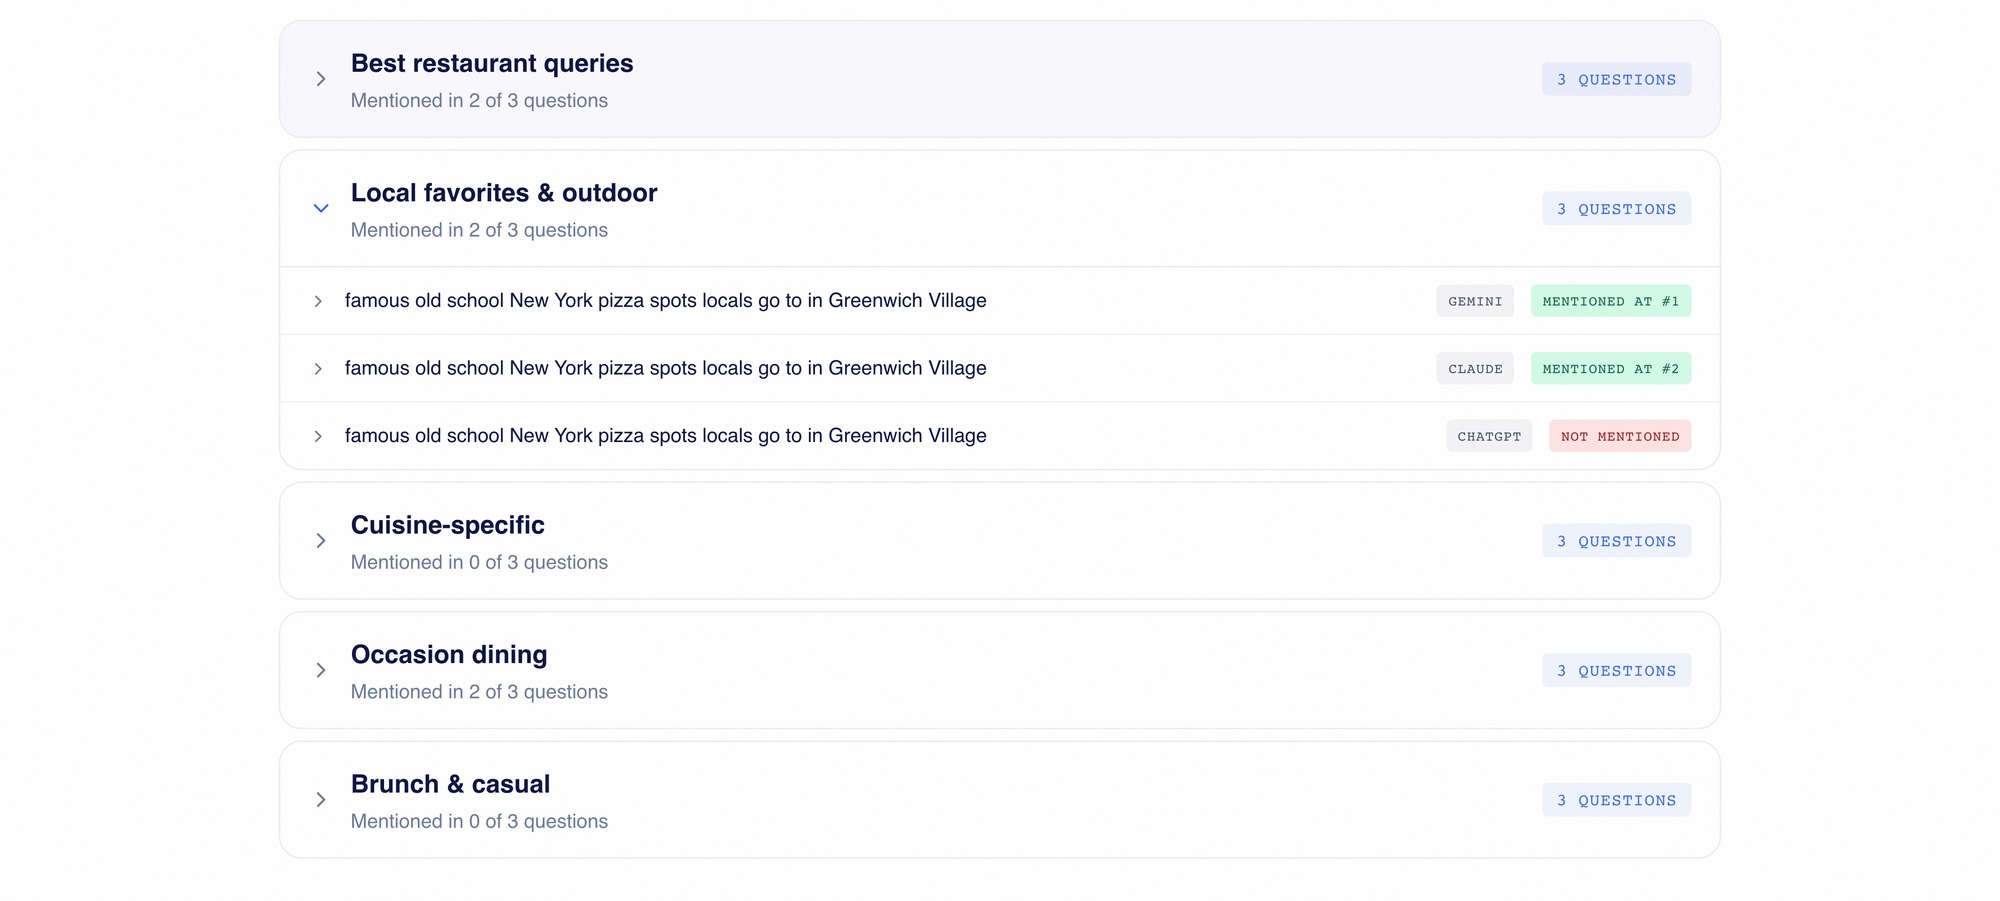Click the 3 QUESTIONS badge for Cuisine-specific

pos(1617,541)
